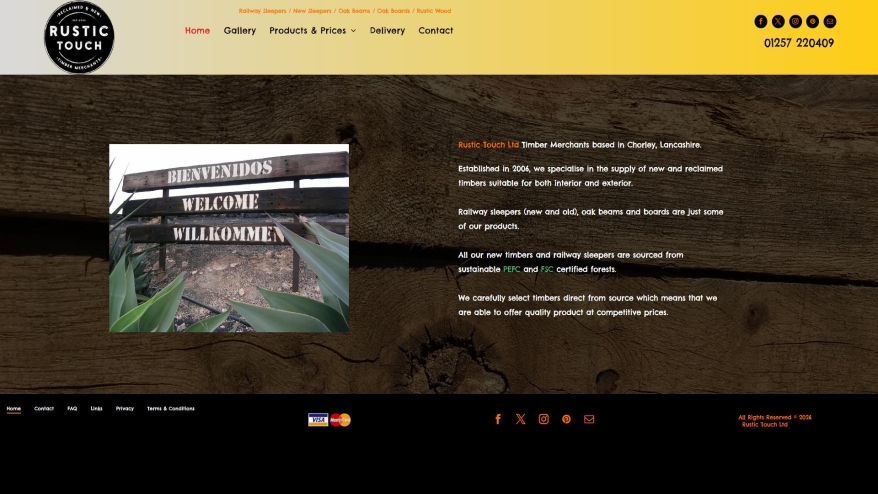Follow the green PEFC link
This screenshot has height=494, width=878.
512,269
